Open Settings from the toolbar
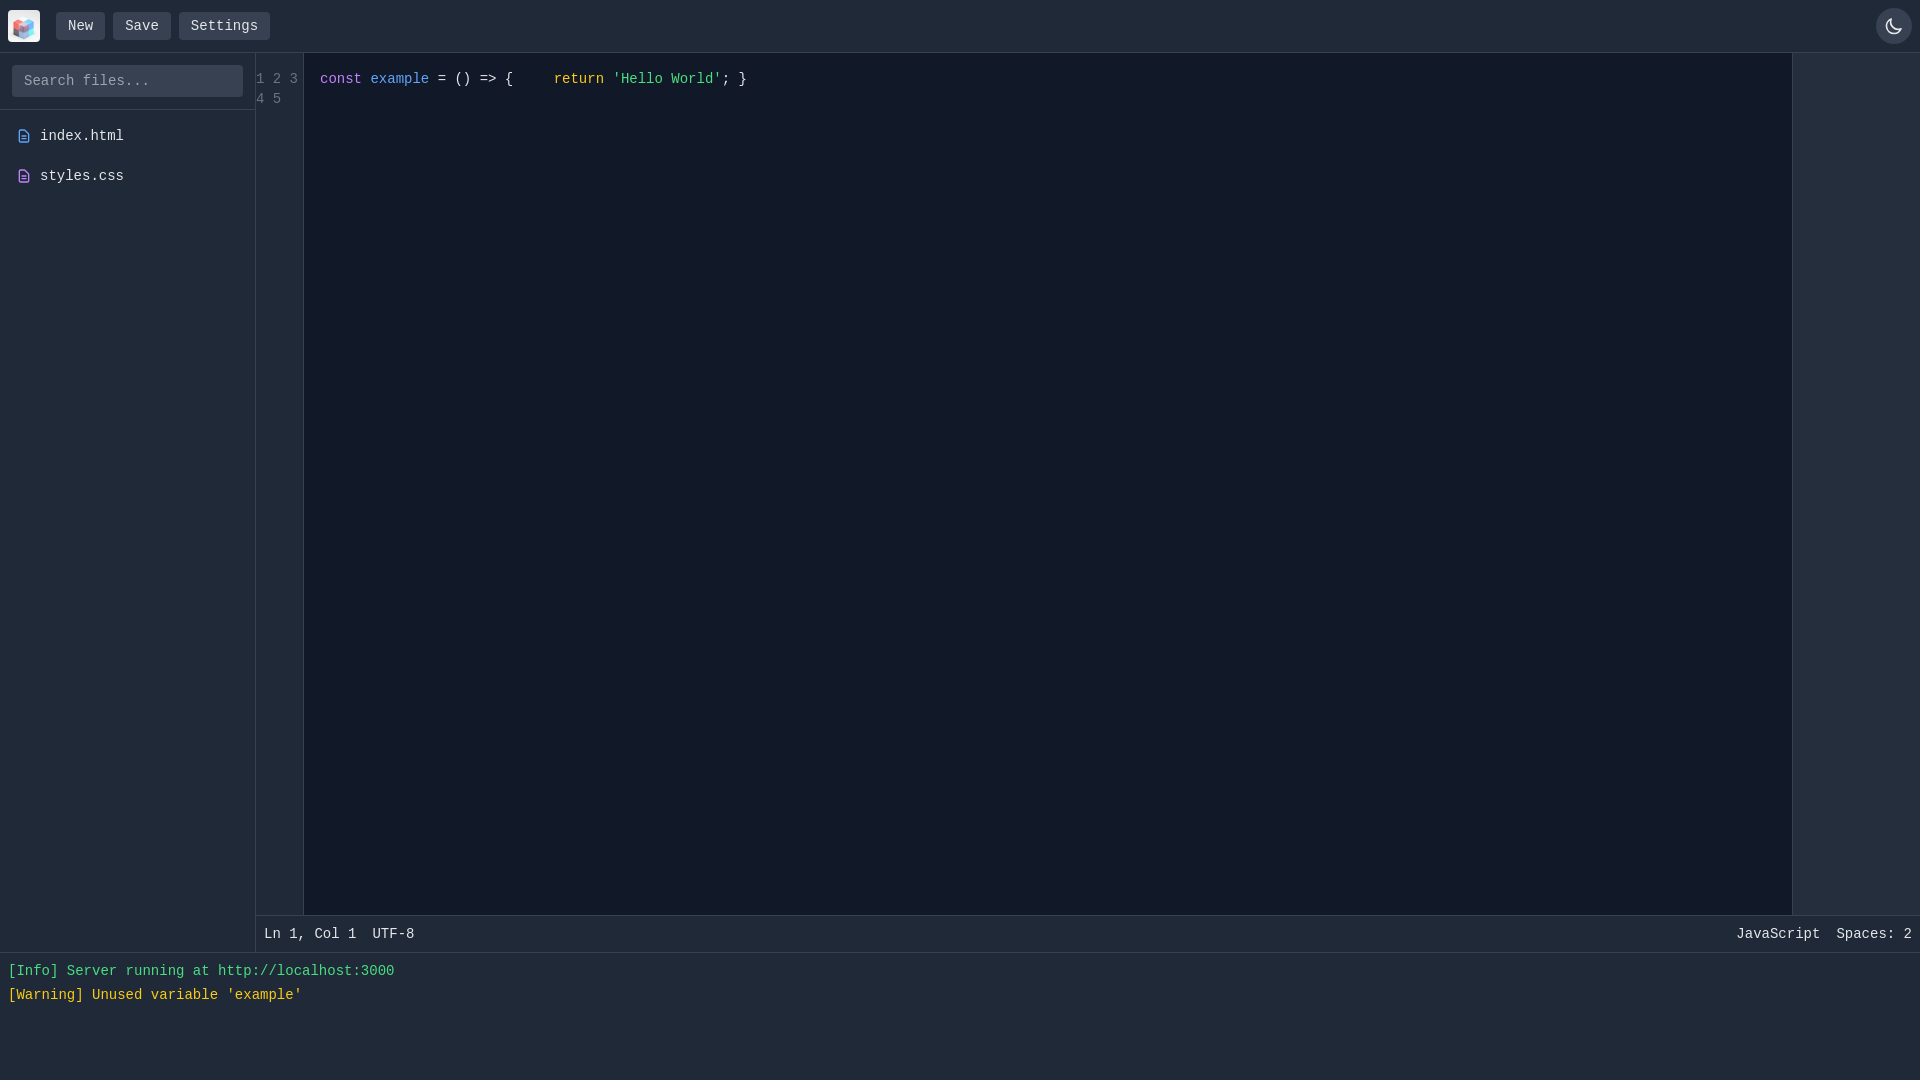The height and width of the screenshot is (1080, 1920). click(x=224, y=26)
